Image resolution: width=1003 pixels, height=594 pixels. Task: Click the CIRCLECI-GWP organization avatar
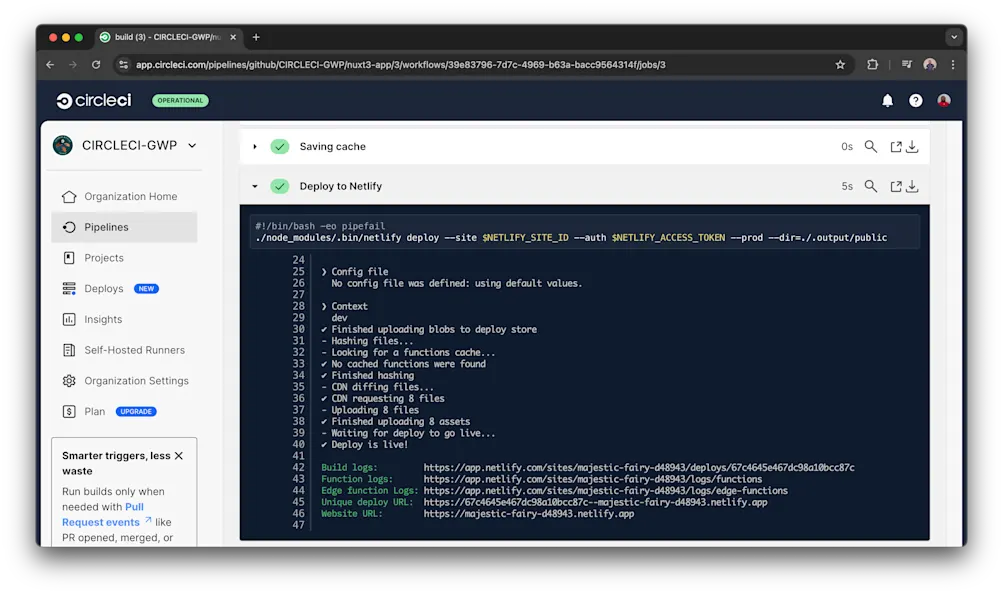click(63, 145)
